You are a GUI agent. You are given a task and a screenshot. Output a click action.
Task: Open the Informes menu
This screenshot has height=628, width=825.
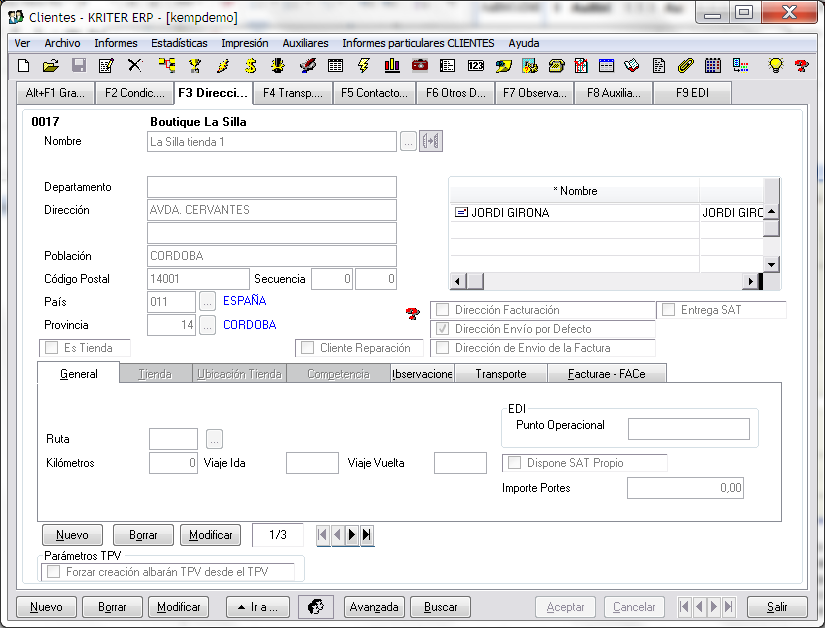point(116,43)
